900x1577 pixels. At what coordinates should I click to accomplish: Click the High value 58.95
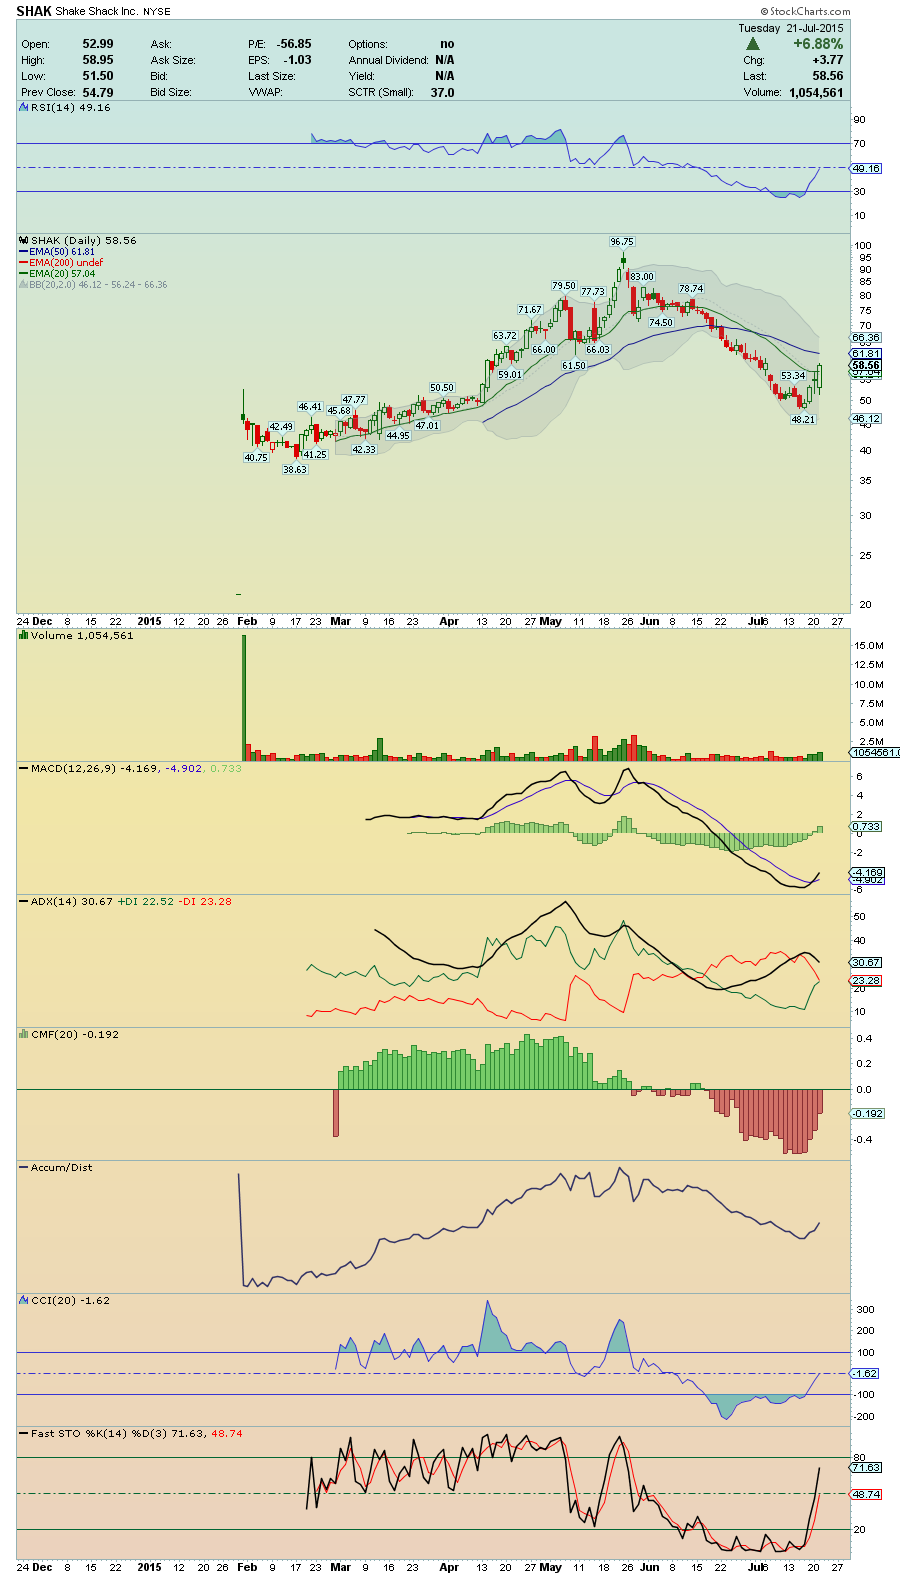tap(98, 60)
